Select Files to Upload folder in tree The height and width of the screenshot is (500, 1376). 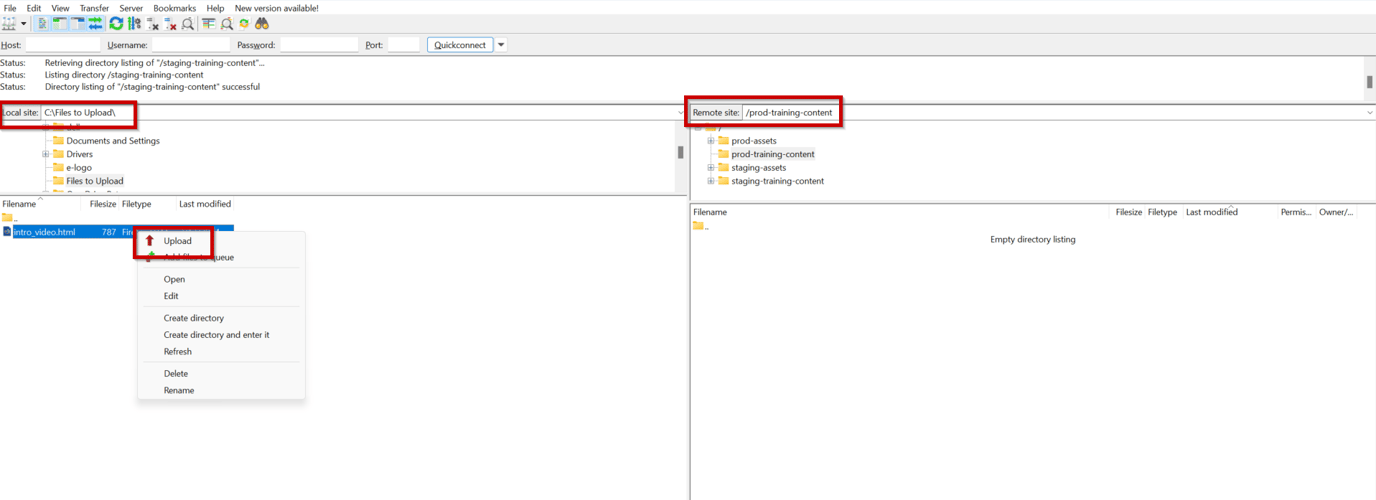click(95, 181)
